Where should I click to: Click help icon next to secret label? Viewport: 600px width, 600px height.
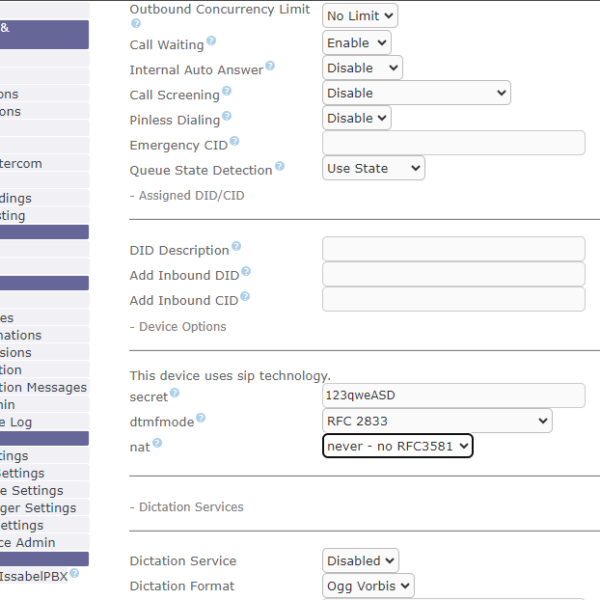click(x=176, y=395)
